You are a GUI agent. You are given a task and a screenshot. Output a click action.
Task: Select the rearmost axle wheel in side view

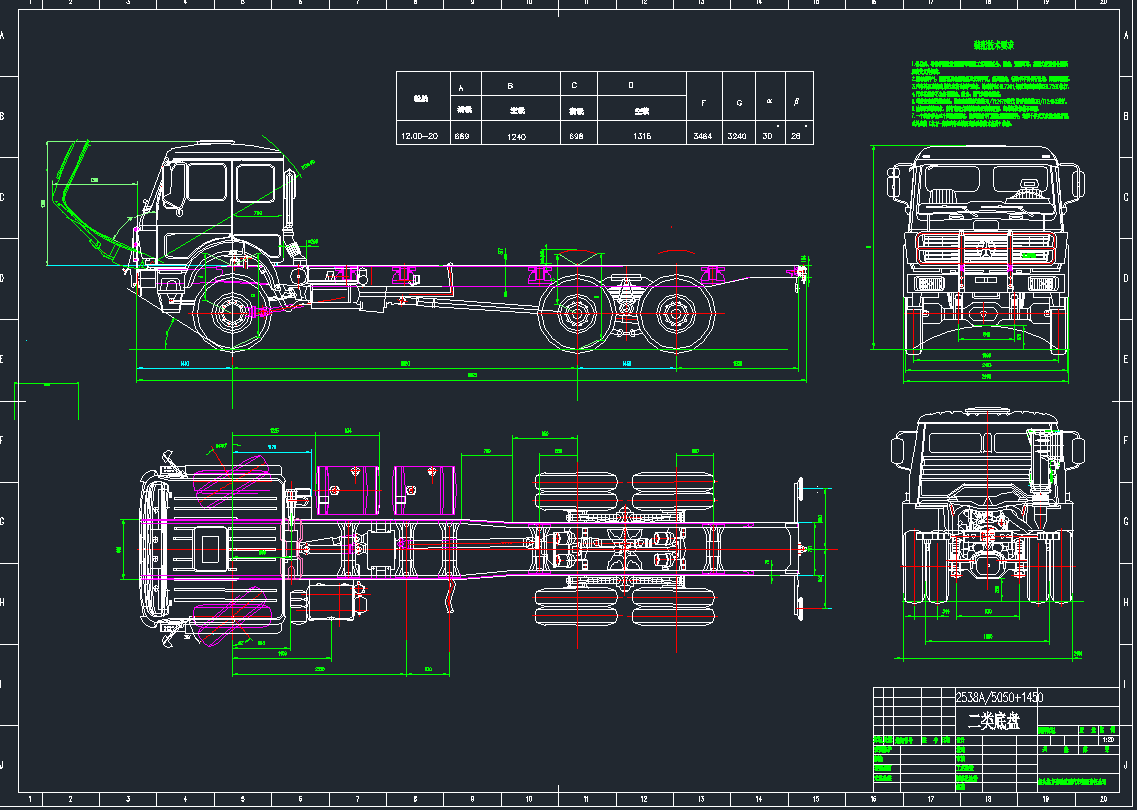click(x=676, y=314)
